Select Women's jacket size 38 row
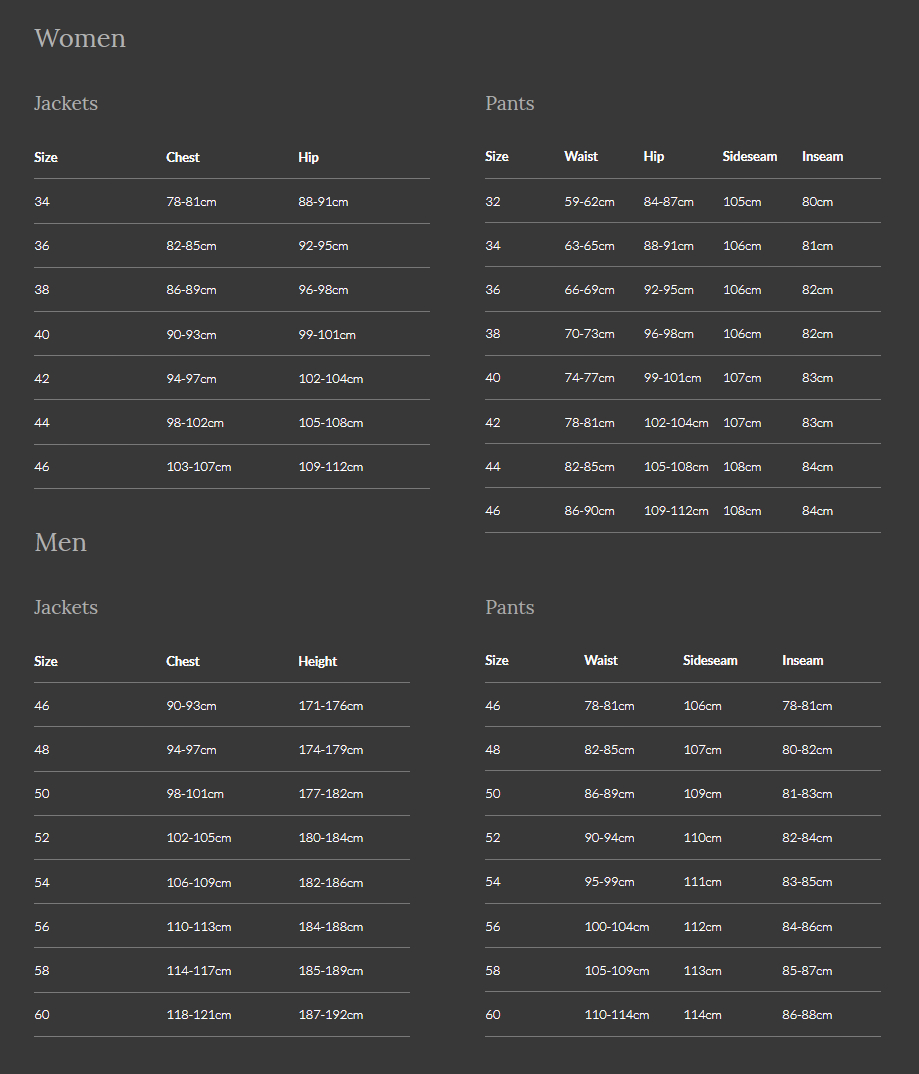 click(x=232, y=290)
